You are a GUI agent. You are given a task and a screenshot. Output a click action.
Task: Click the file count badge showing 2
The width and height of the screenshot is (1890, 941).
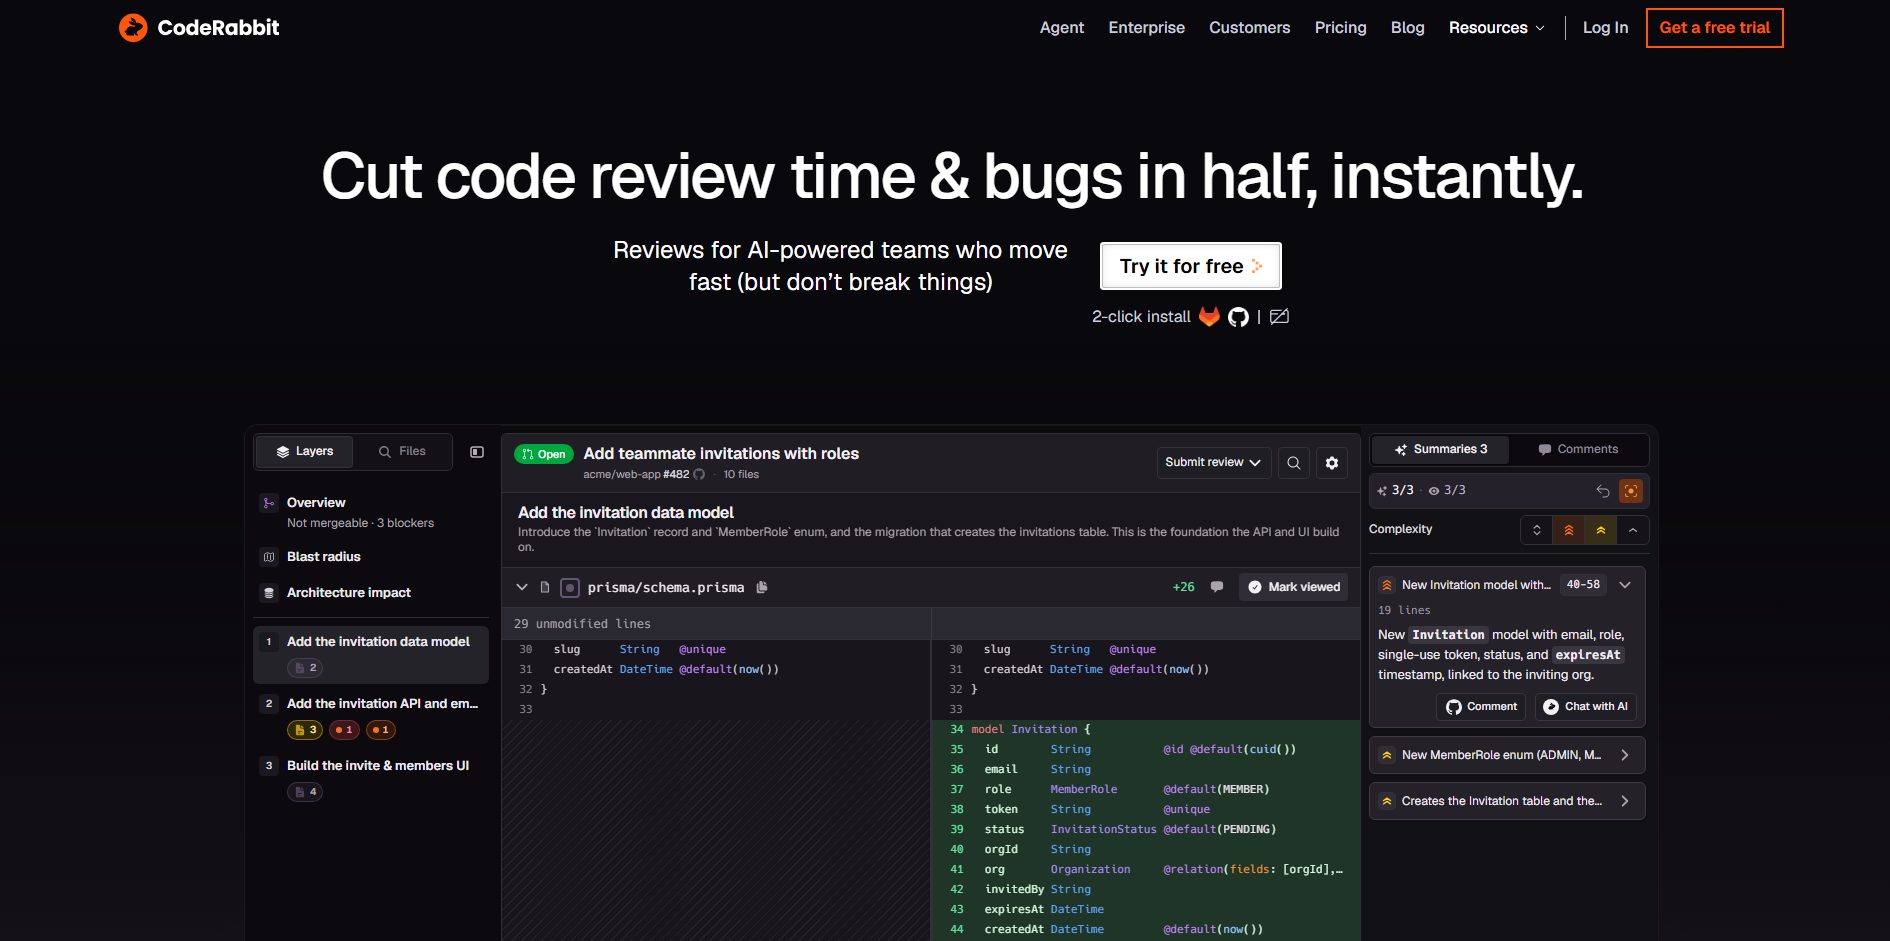(x=305, y=668)
